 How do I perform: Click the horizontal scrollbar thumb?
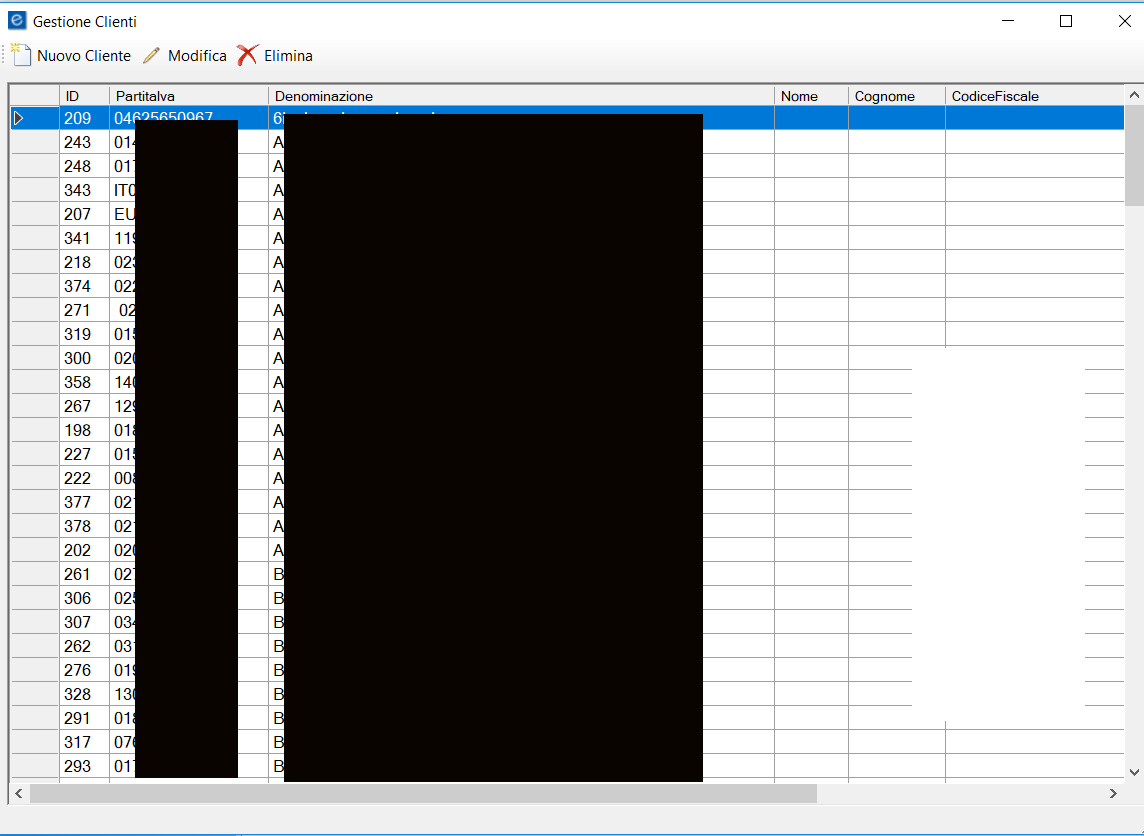423,794
